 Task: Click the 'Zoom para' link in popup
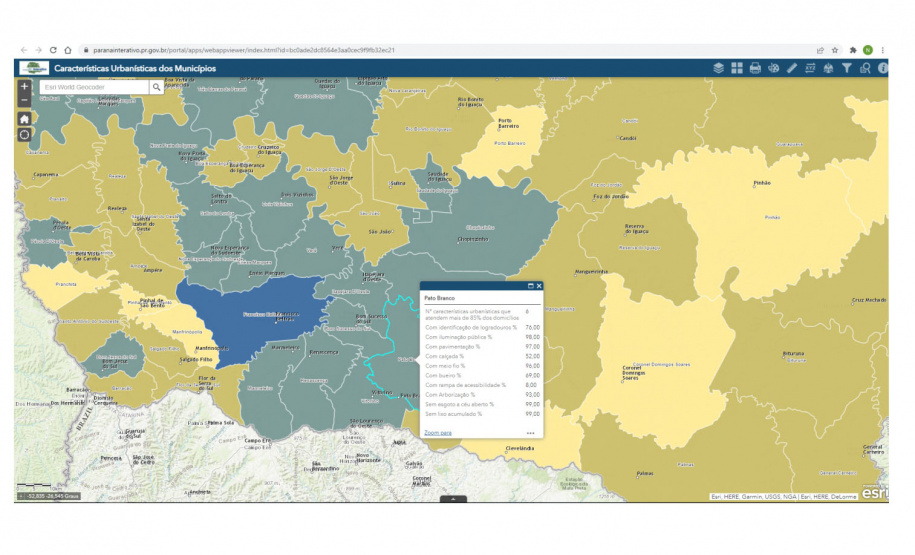point(438,433)
